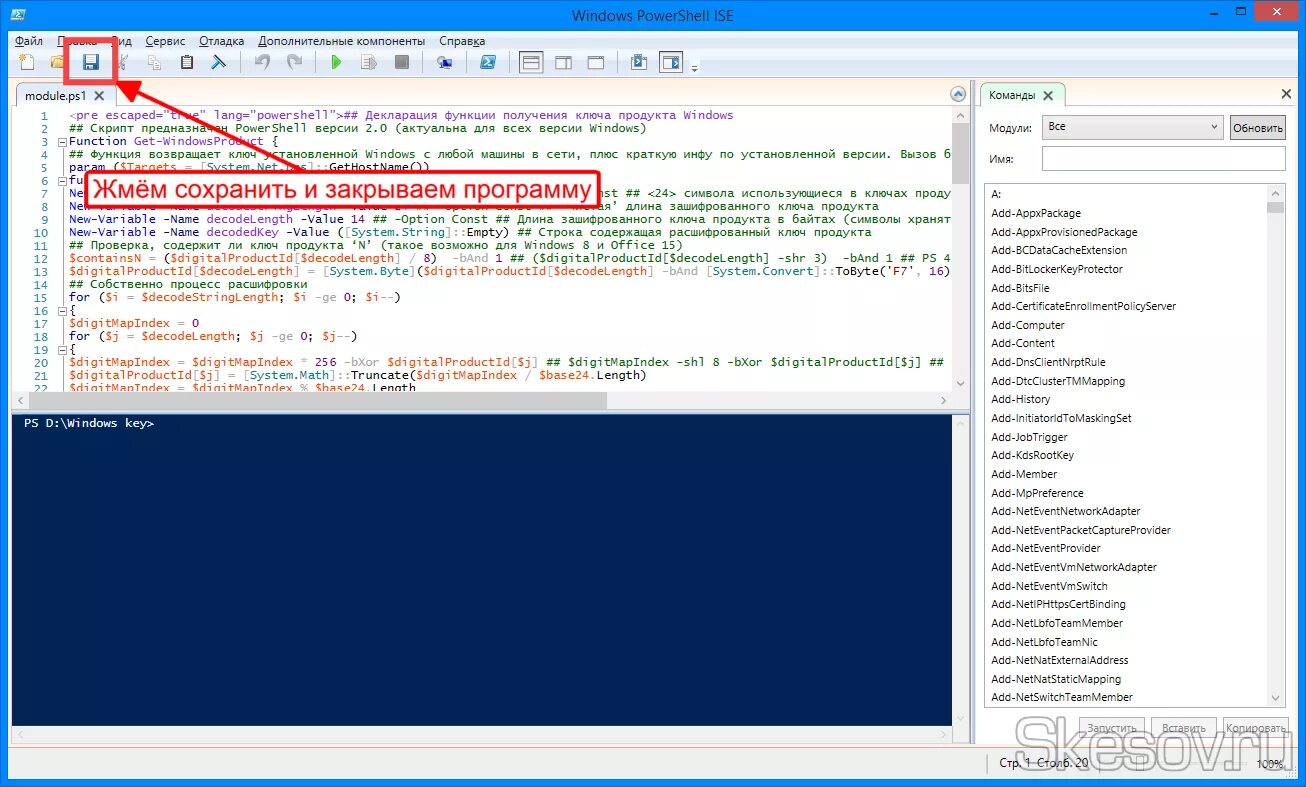Show script pane maximized layout icon
Viewport: 1306px width, 787px height.
pyautogui.click(x=595, y=62)
